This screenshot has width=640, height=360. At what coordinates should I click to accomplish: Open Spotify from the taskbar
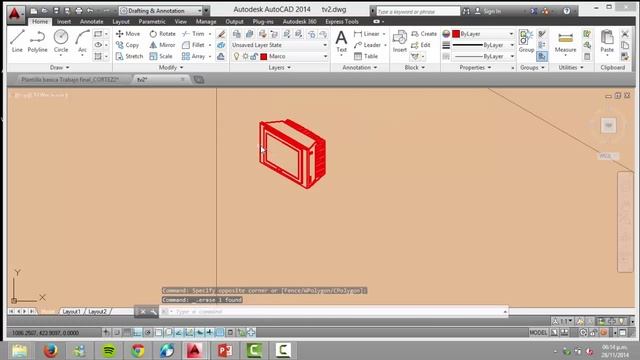(x=109, y=350)
